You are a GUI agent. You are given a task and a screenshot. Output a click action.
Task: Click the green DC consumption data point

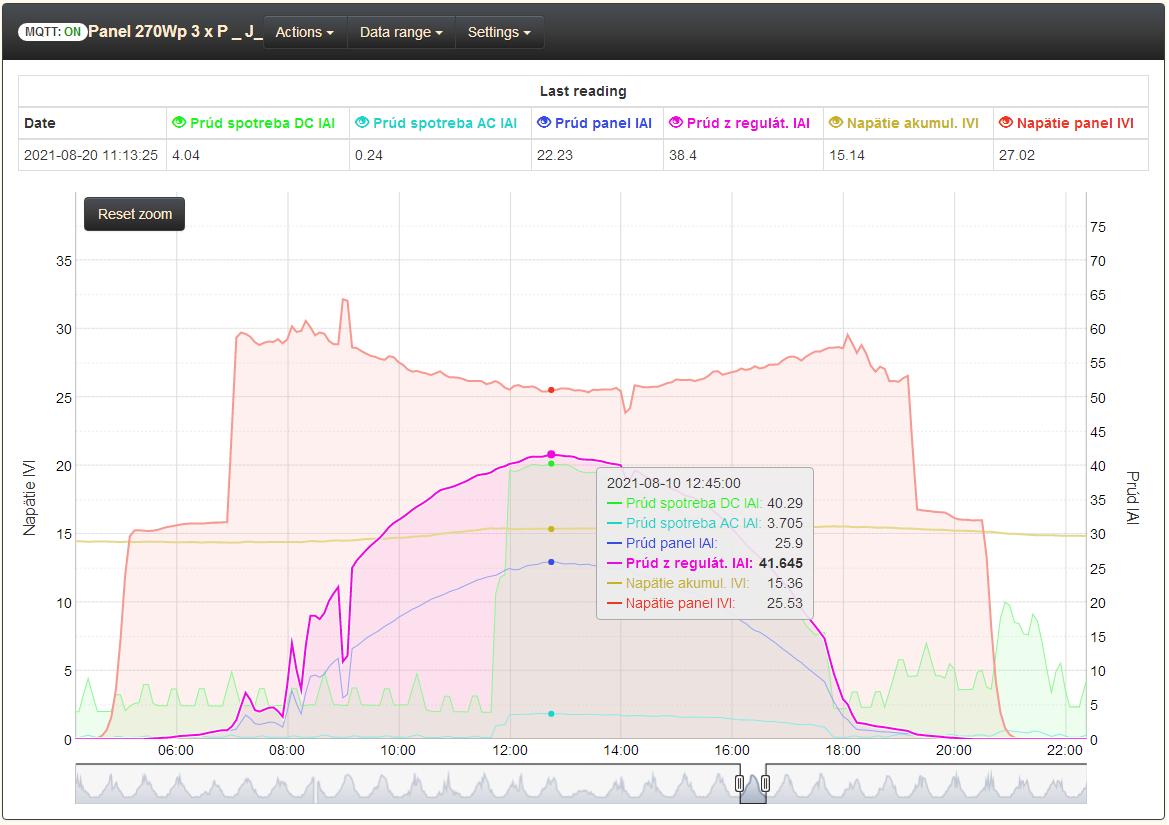tap(551, 464)
